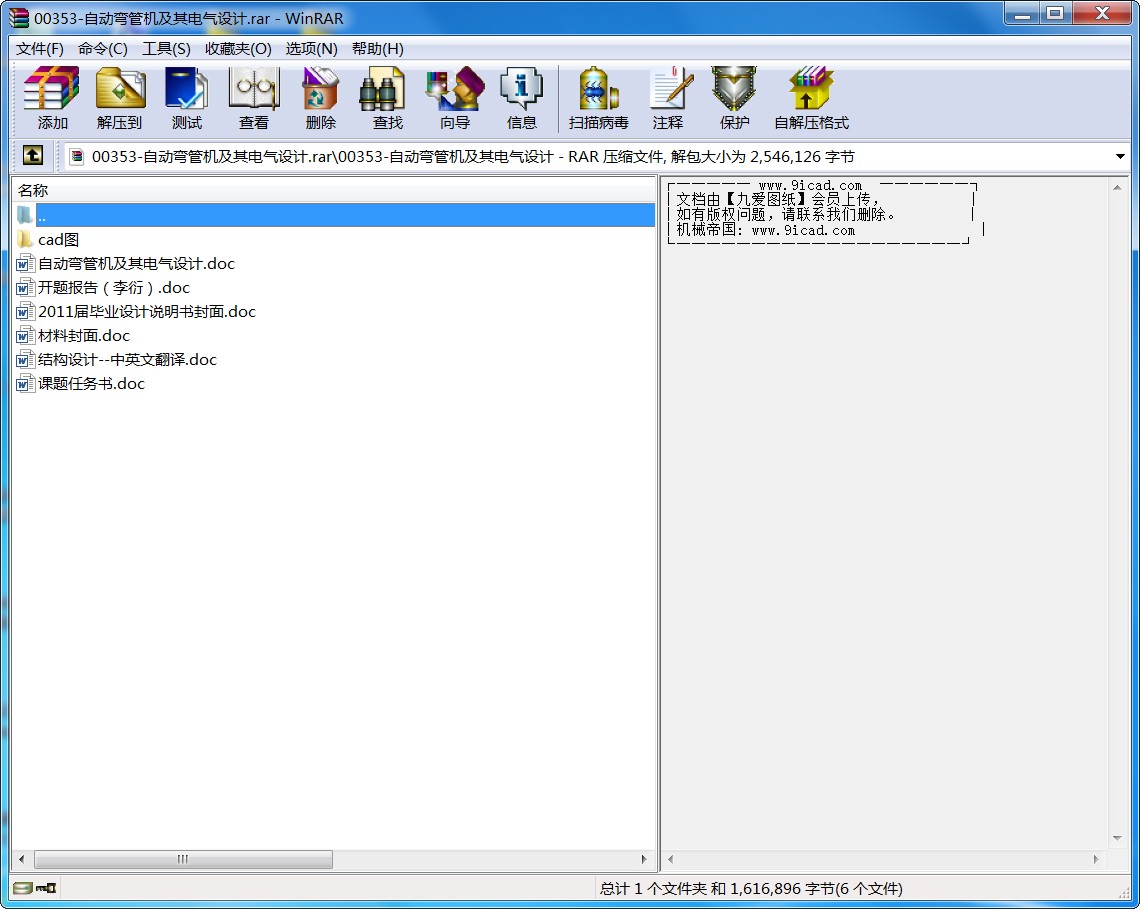Click comment pane scroll up arrow
The height and width of the screenshot is (909, 1140).
1117,188
